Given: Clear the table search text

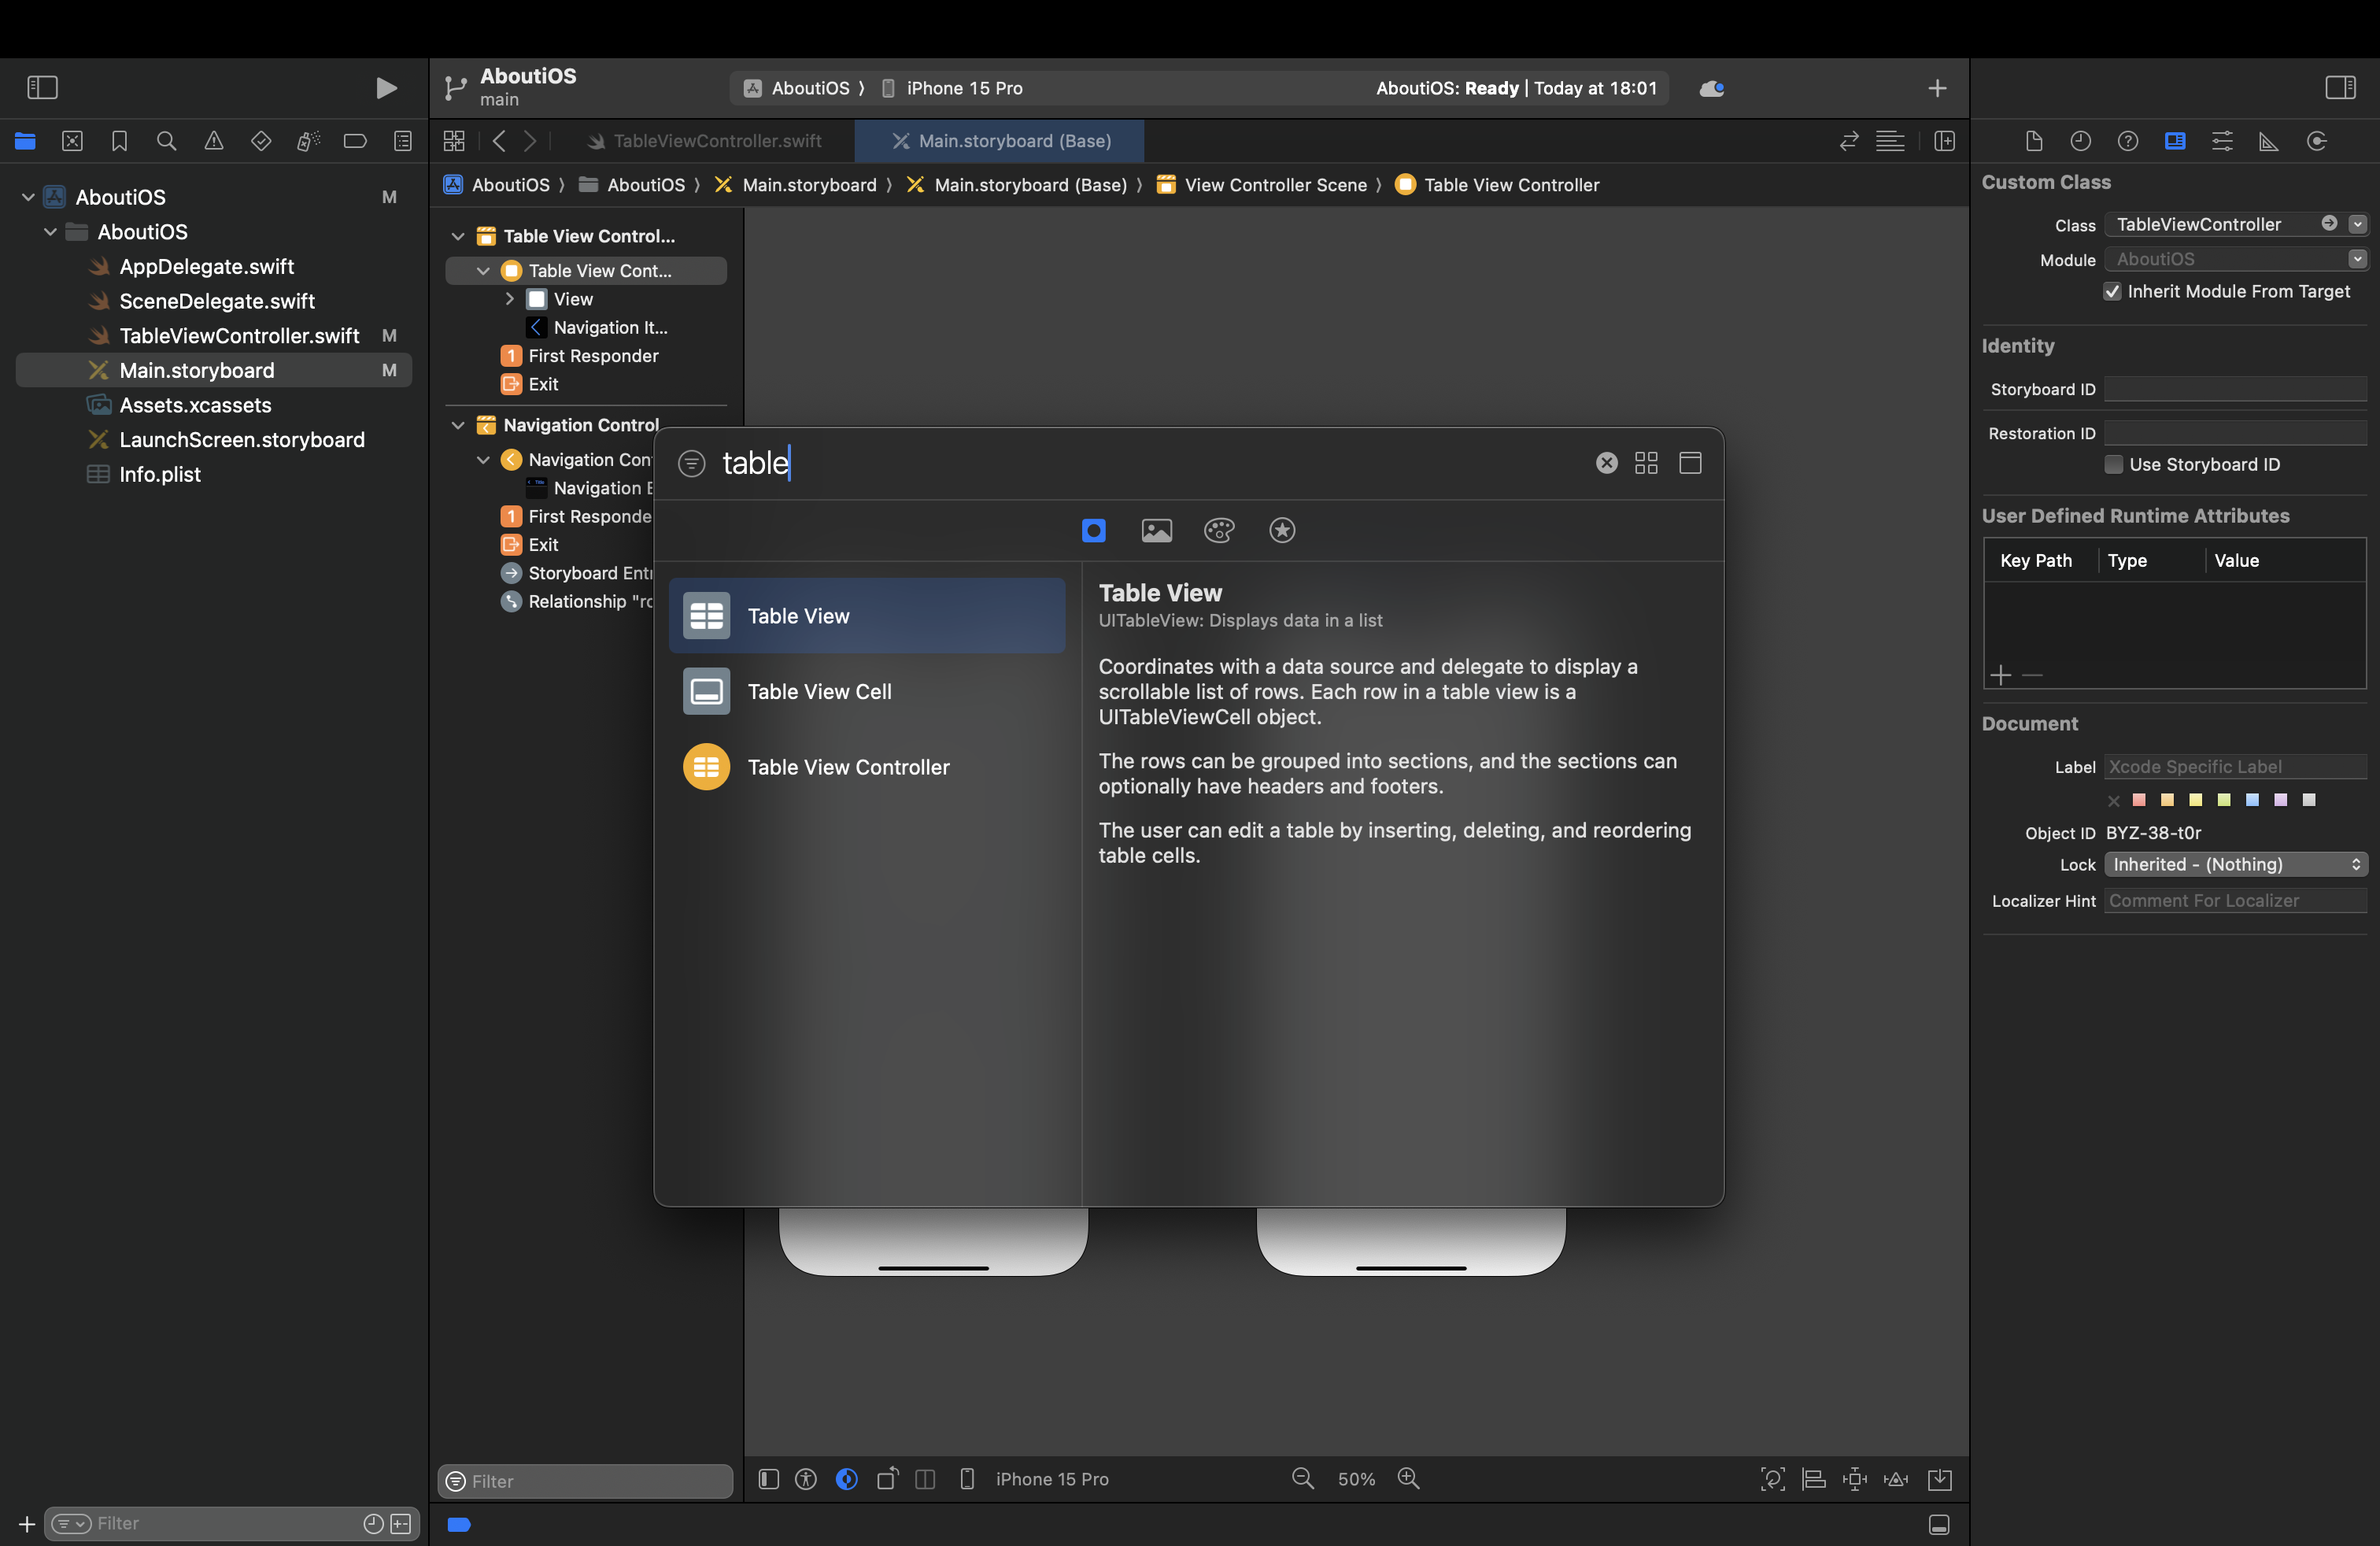Looking at the screenshot, I should click(x=1606, y=463).
